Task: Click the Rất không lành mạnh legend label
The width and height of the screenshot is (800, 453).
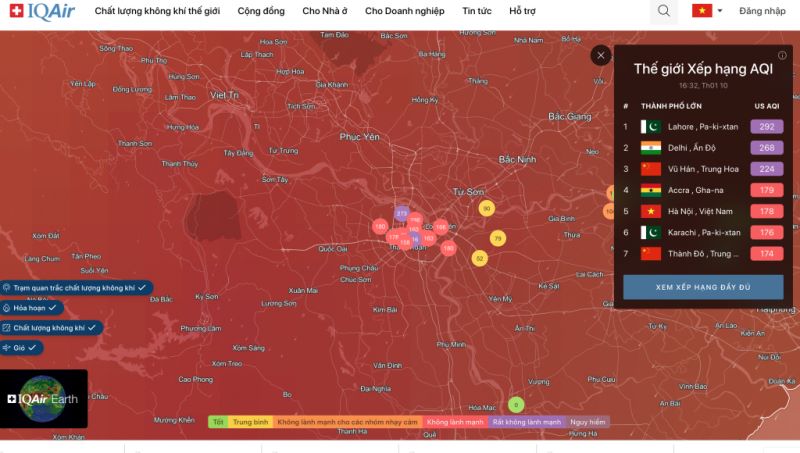Action: point(527,422)
